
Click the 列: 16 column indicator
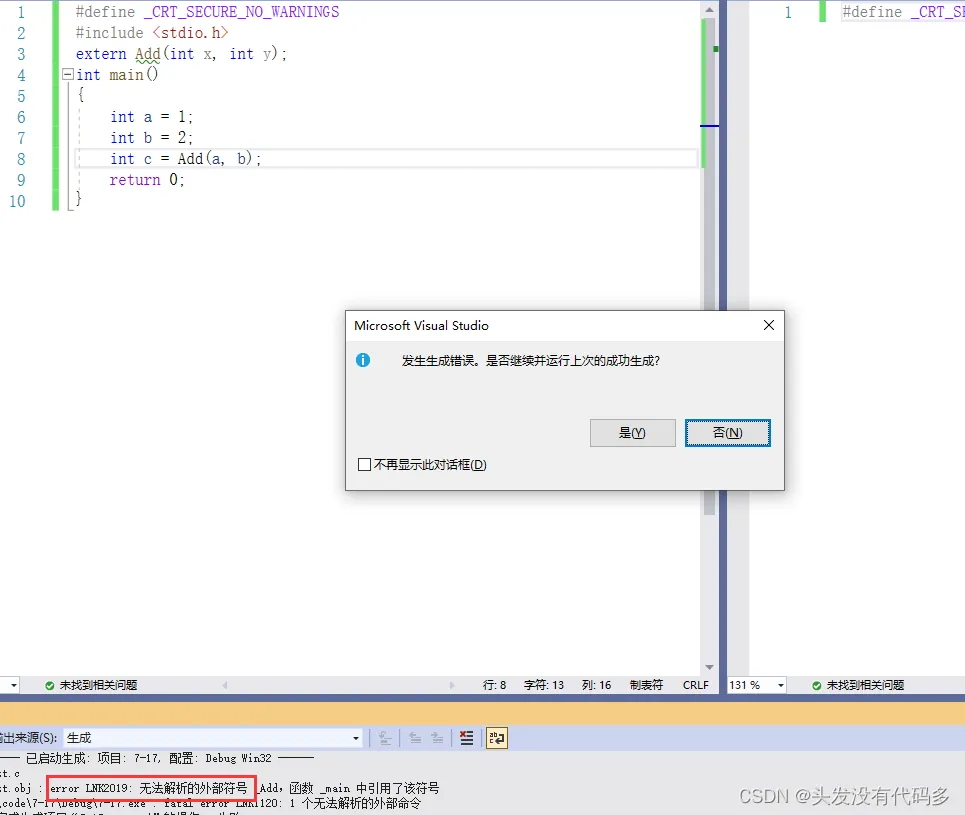pos(596,685)
